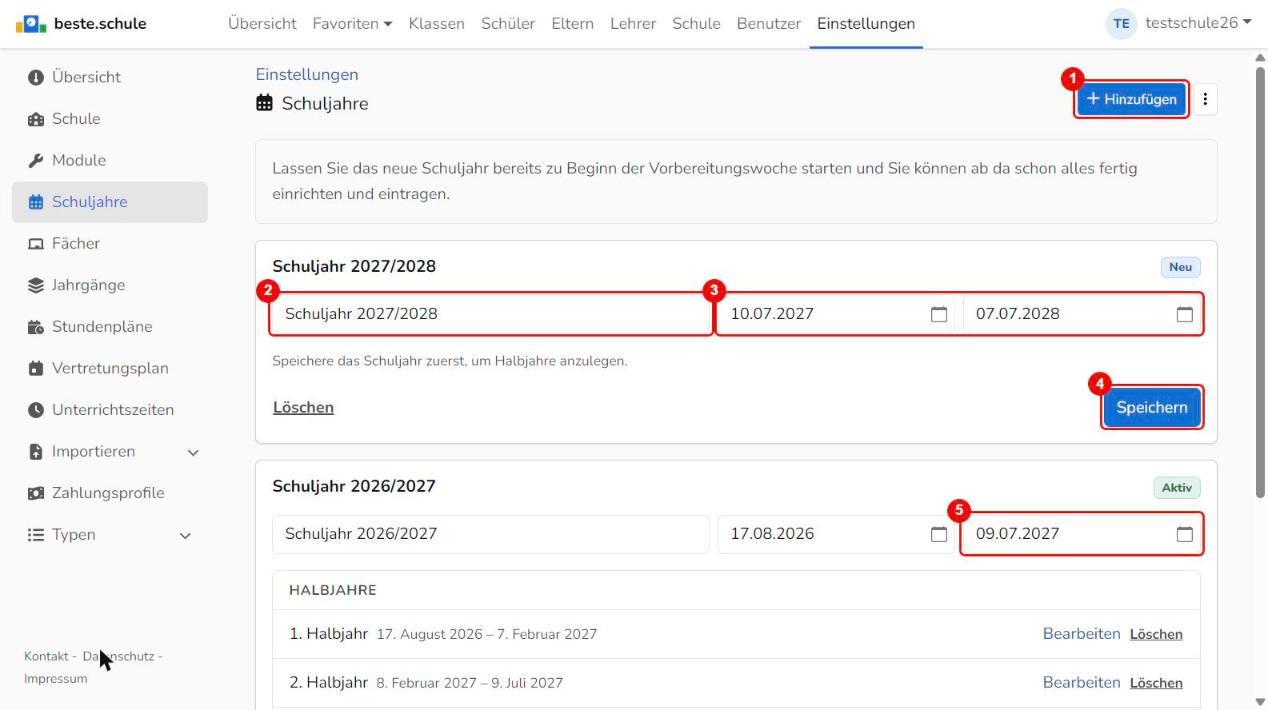
Task: Go to Lehrer in top navigation
Action: point(633,24)
